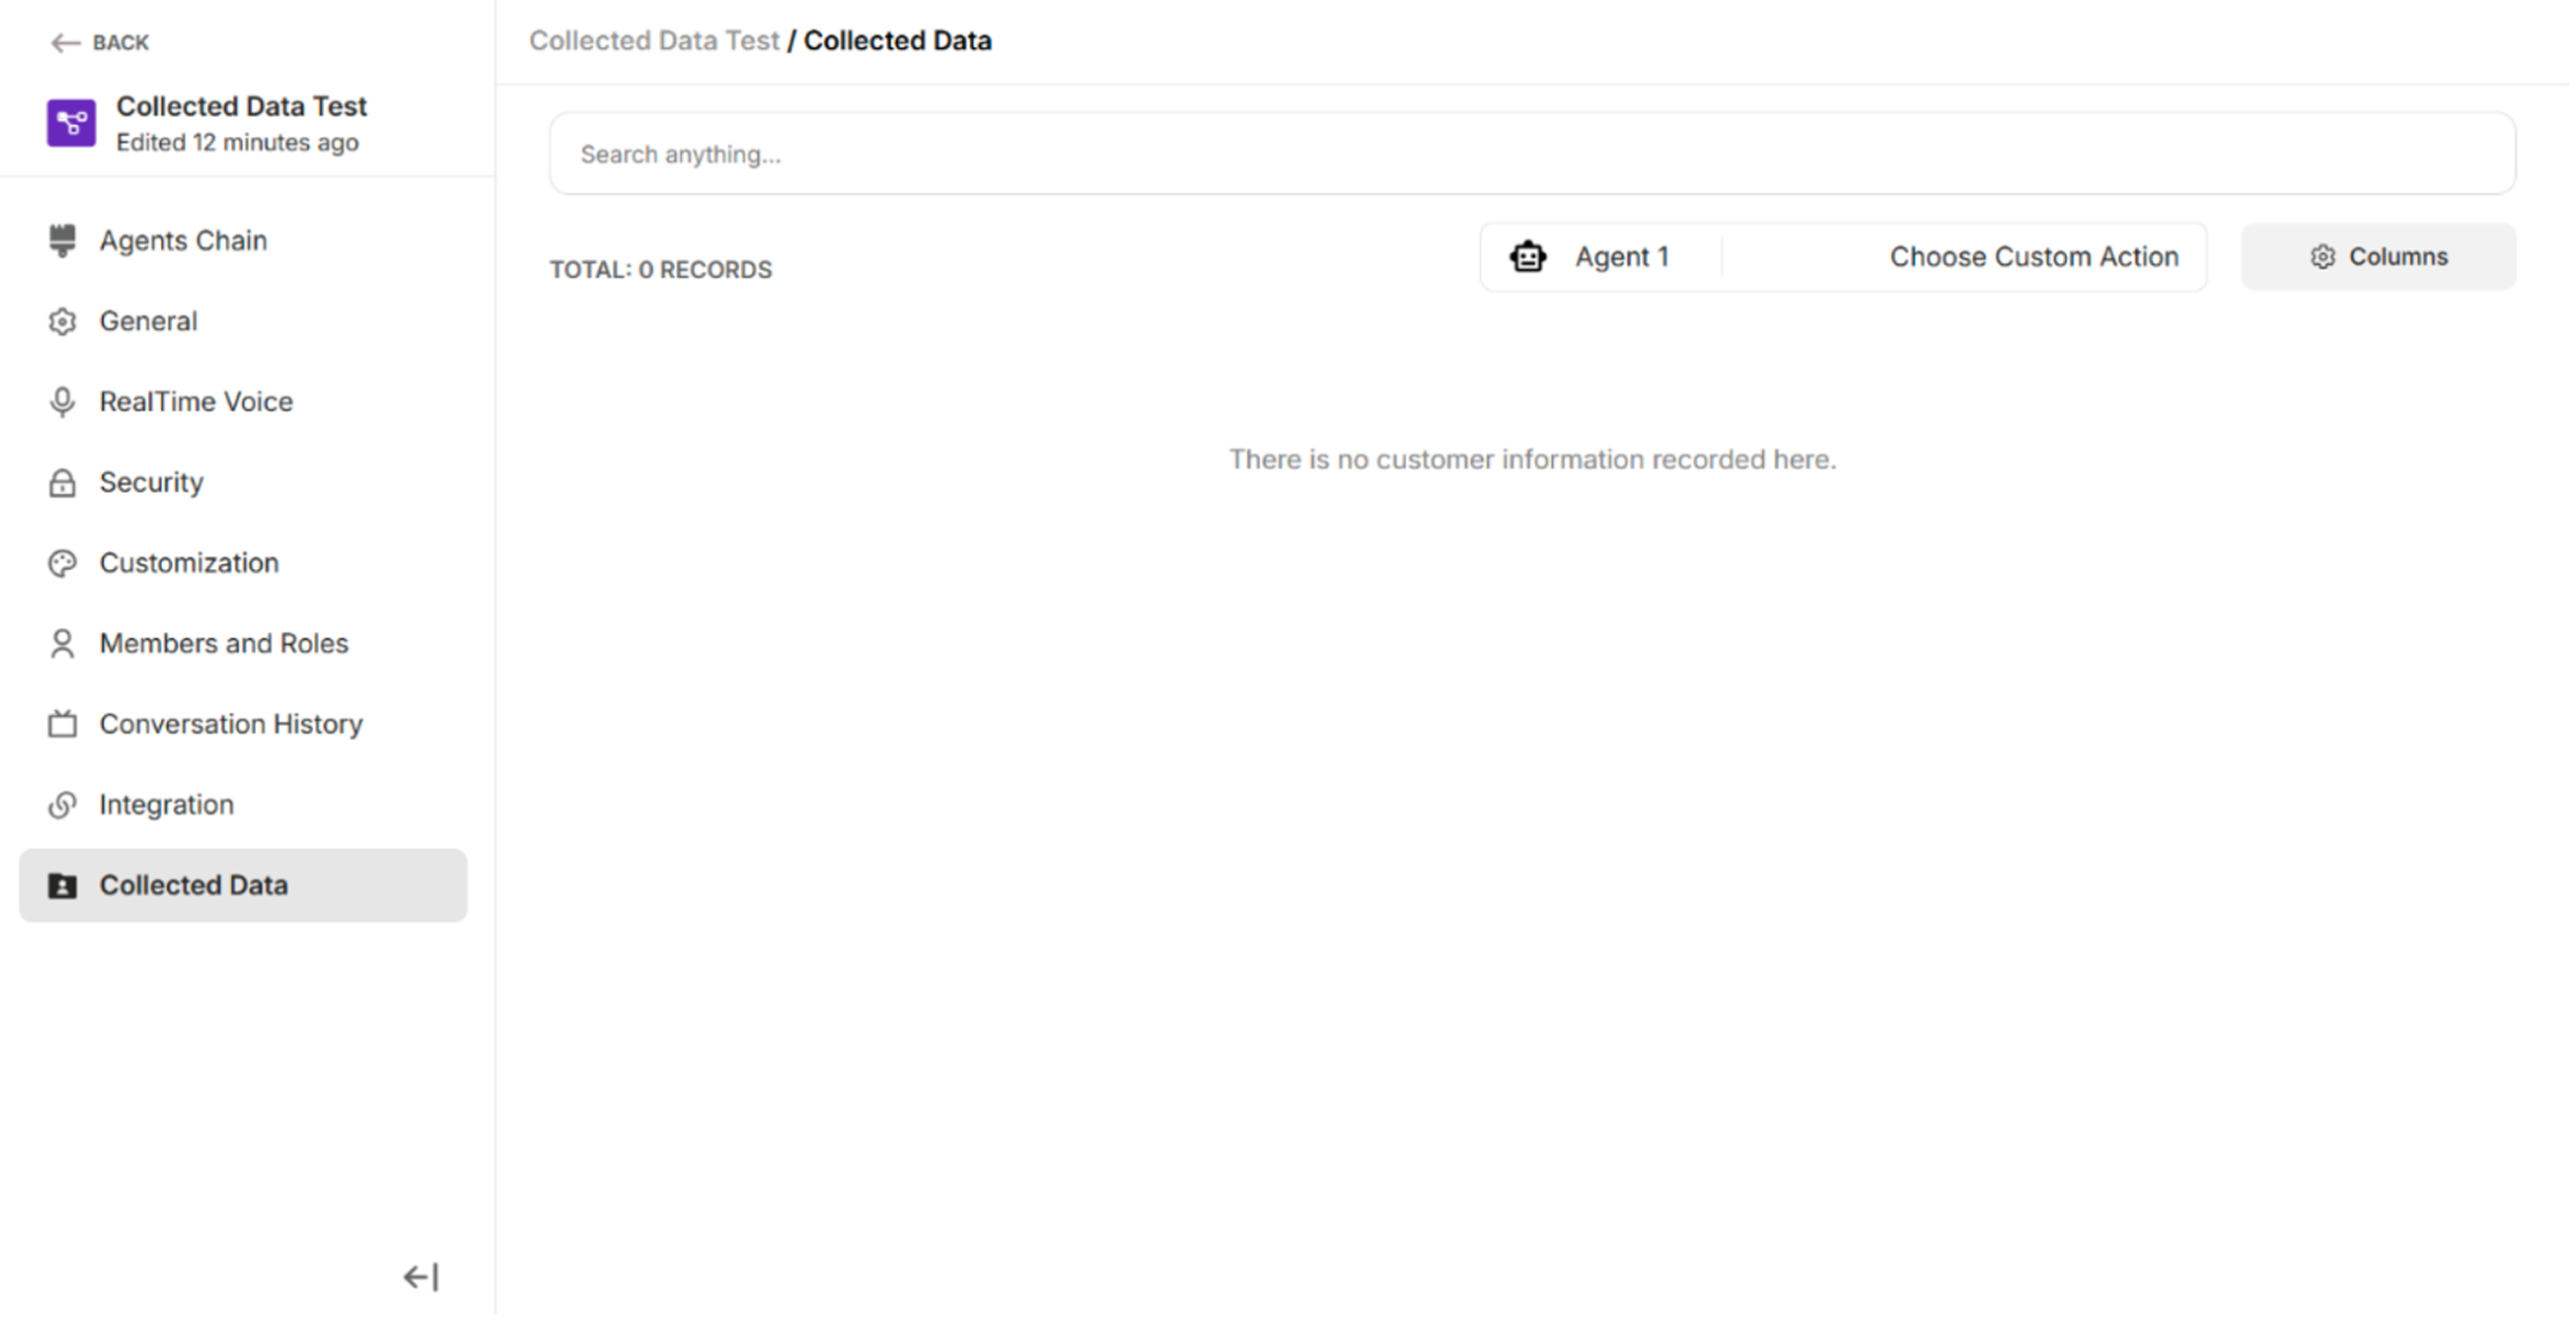The height and width of the screenshot is (1327, 2576).
Task: Select the Collected Data folder icon
Action: click(x=62, y=884)
